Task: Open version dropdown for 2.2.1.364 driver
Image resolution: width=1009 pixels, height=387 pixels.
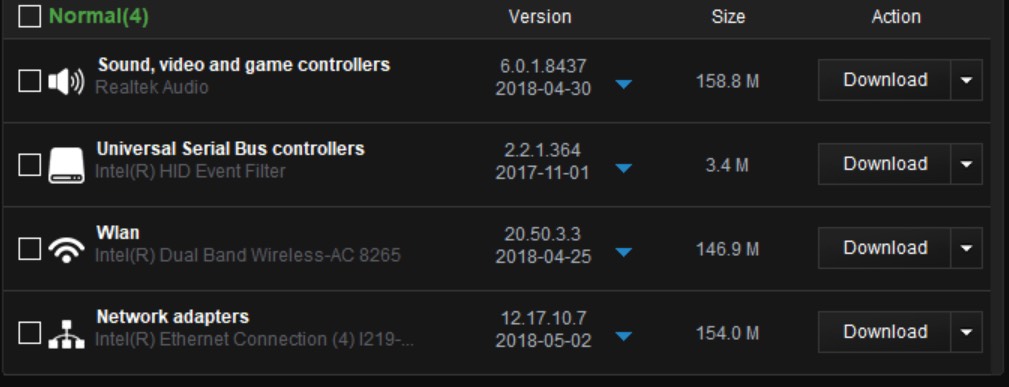Action: pyautogui.click(x=623, y=168)
